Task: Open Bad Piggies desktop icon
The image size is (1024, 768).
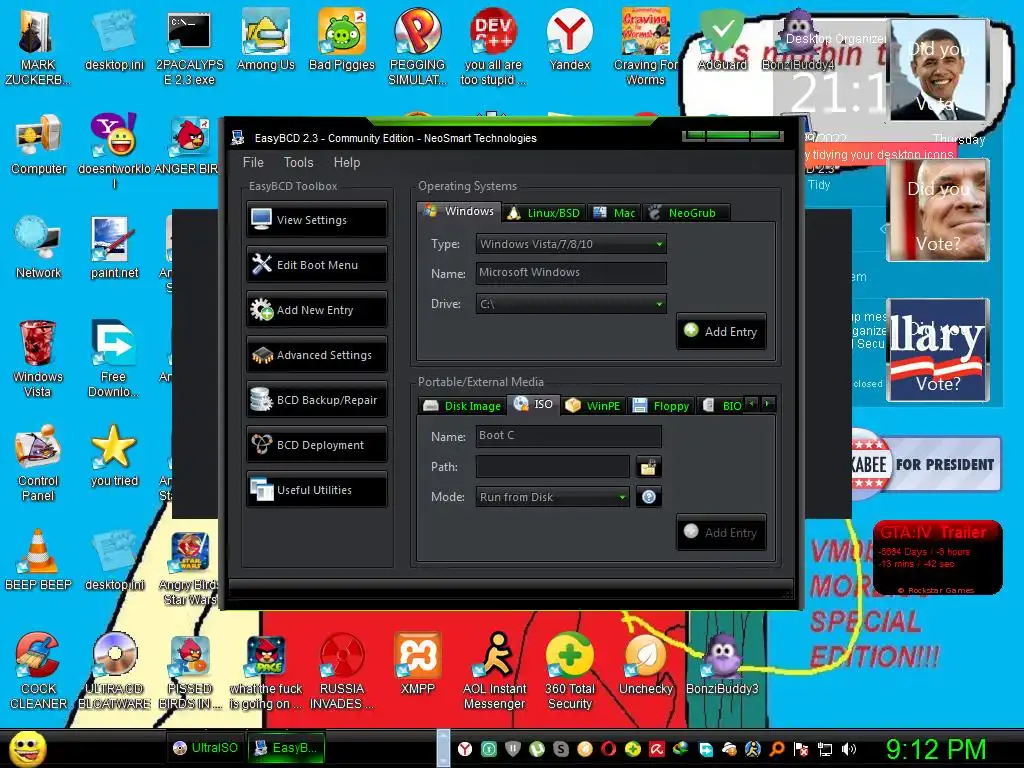Action: (x=342, y=40)
